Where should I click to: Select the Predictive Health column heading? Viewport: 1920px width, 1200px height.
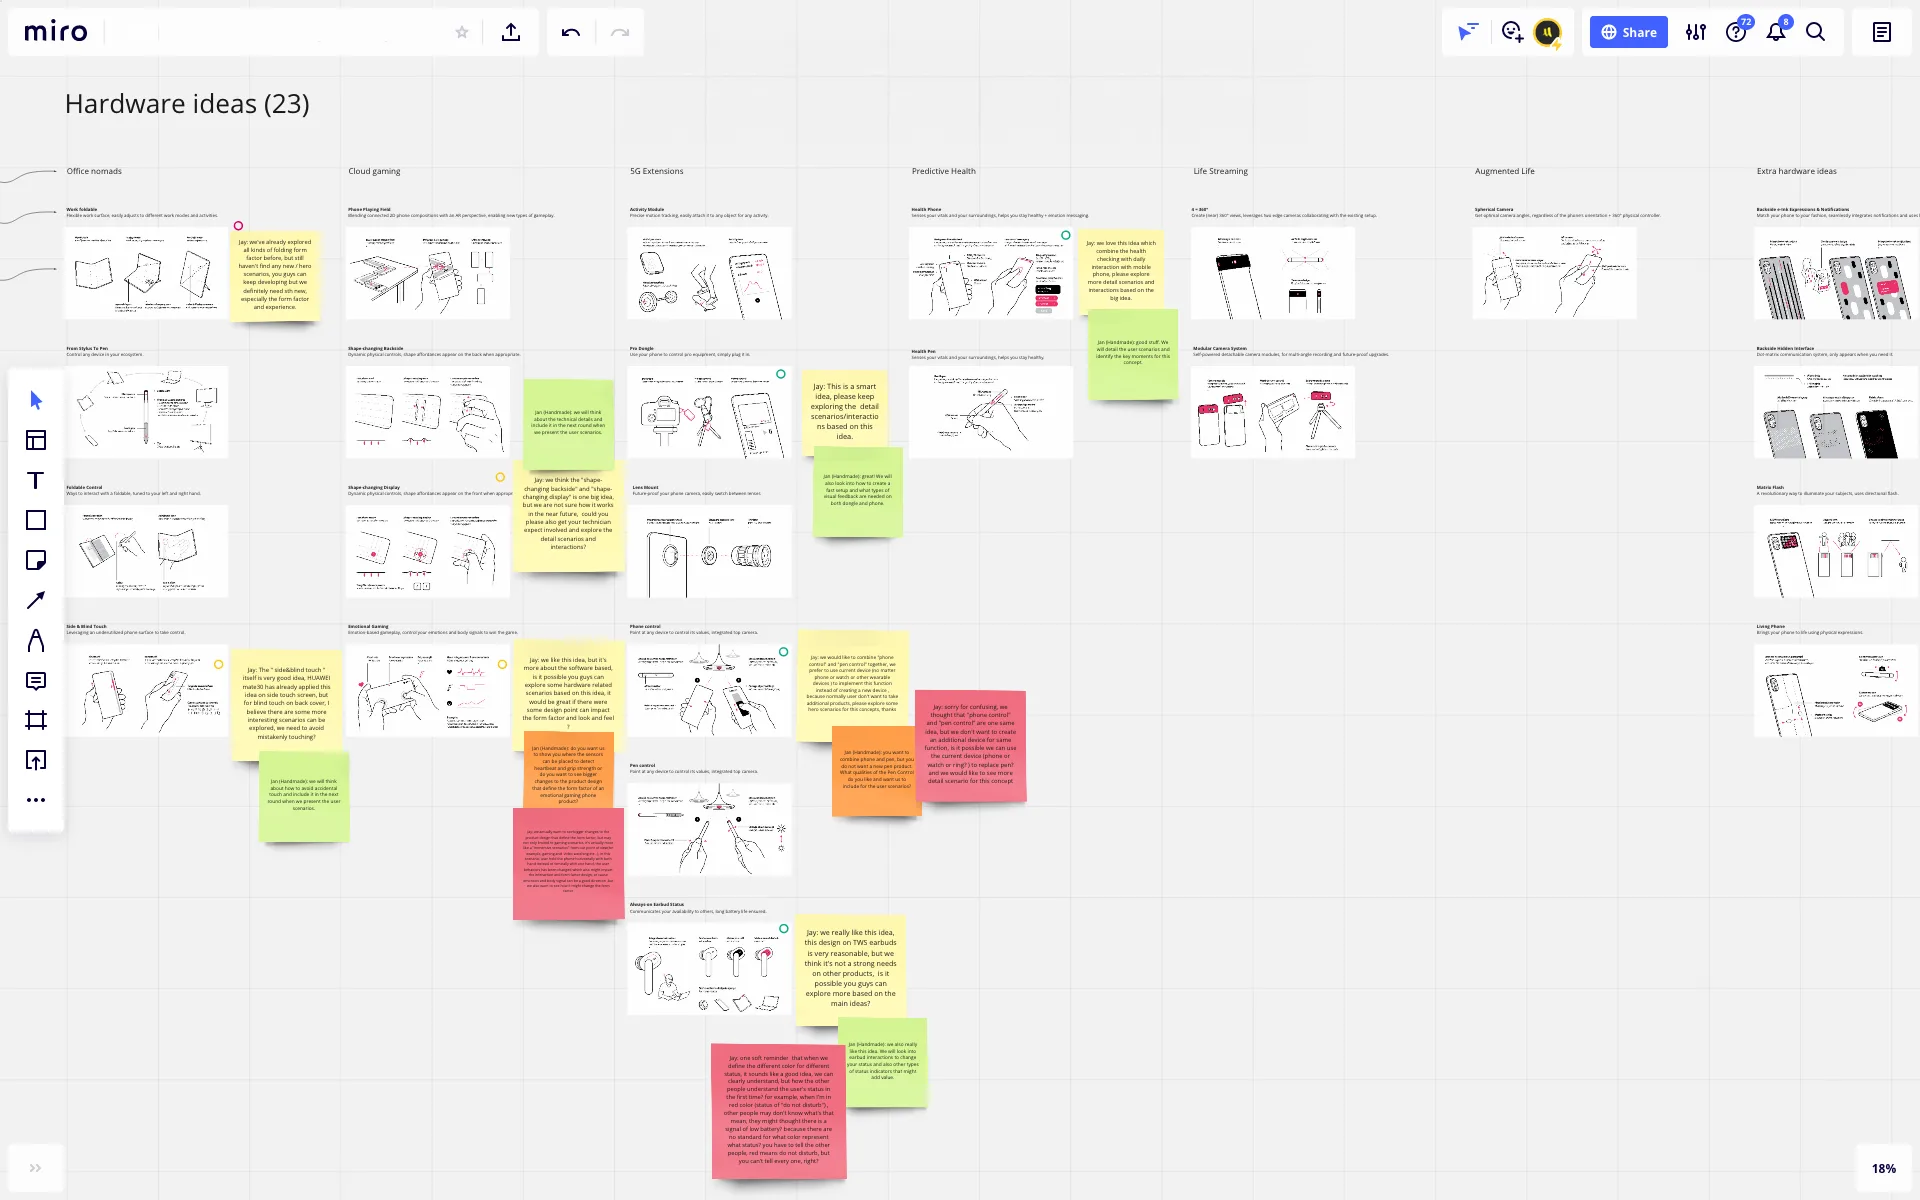click(x=943, y=171)
